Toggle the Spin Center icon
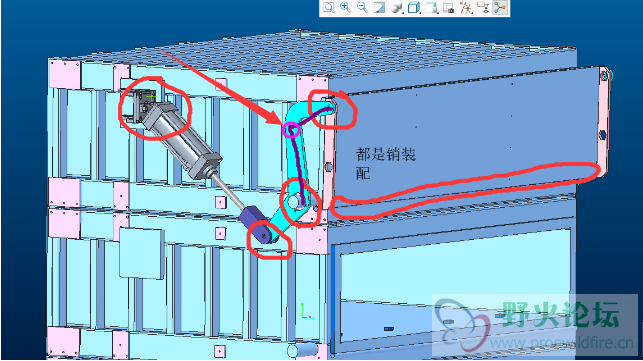The image size is (643, 361). [500, 7]
